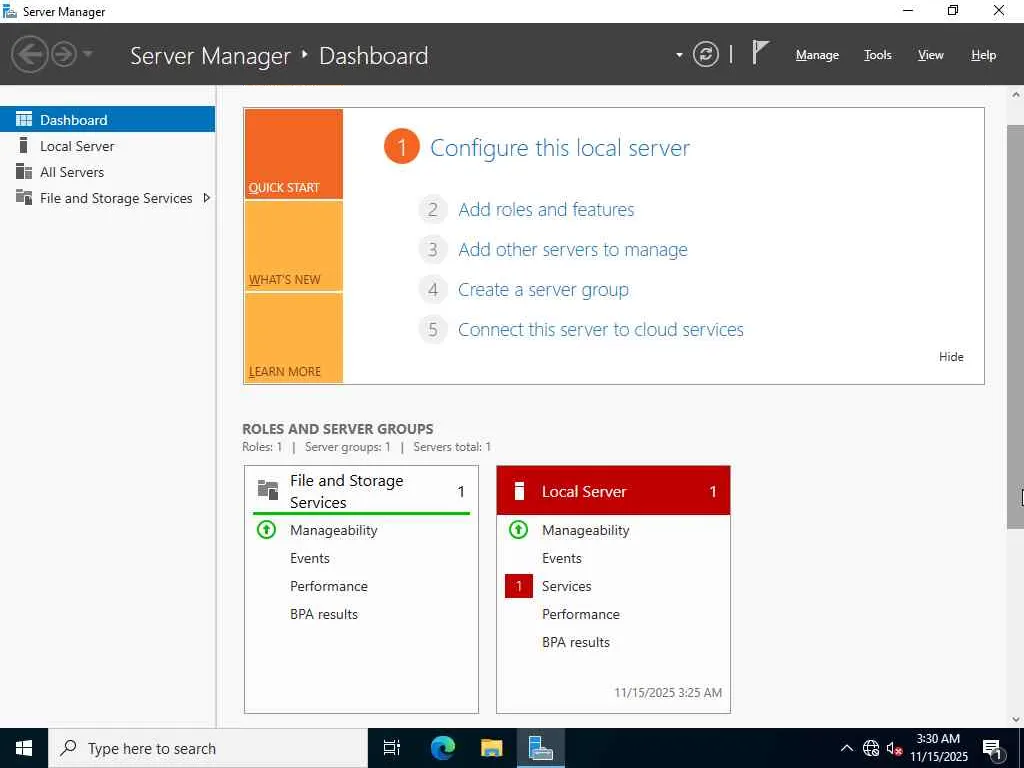Viewport: 1024px width, 768px height.
Task: Click the back navigation arrow
Action: (x=29, y=54)
